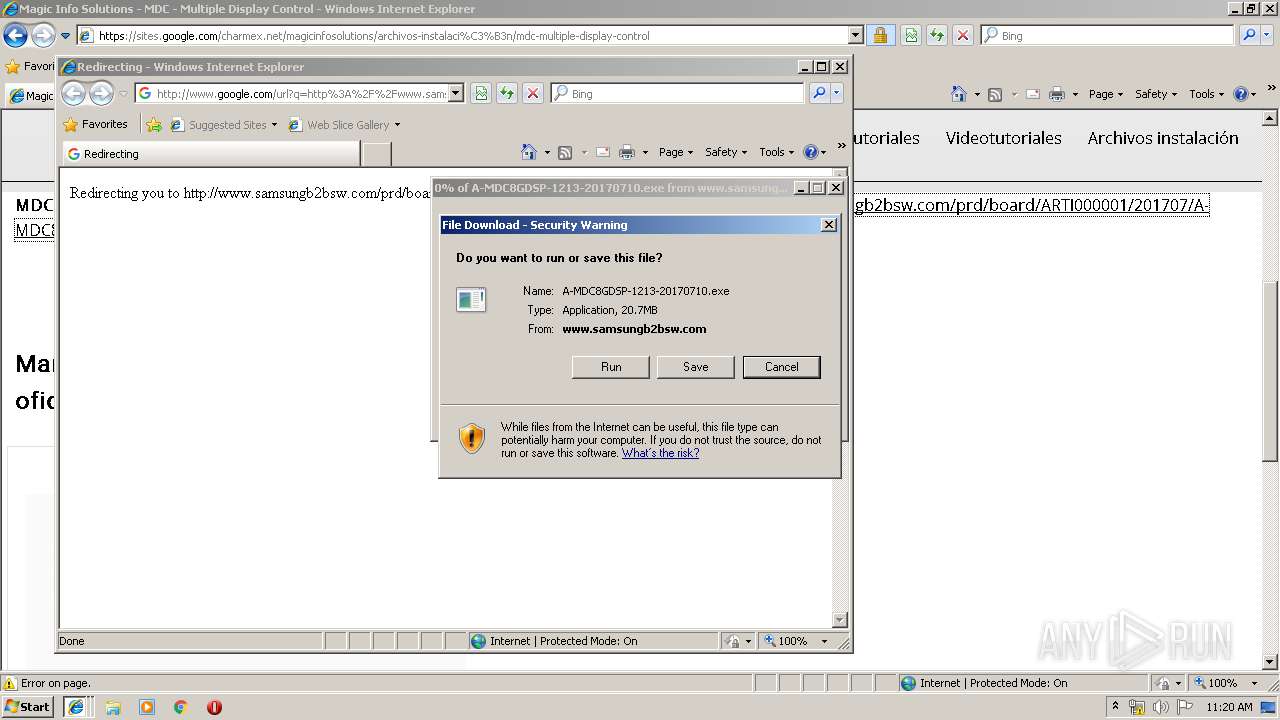Viewport: 1280px width, 720px height.
Task: Click the lock security report icon
Action: pyautogui.click(x=879, y=35)
